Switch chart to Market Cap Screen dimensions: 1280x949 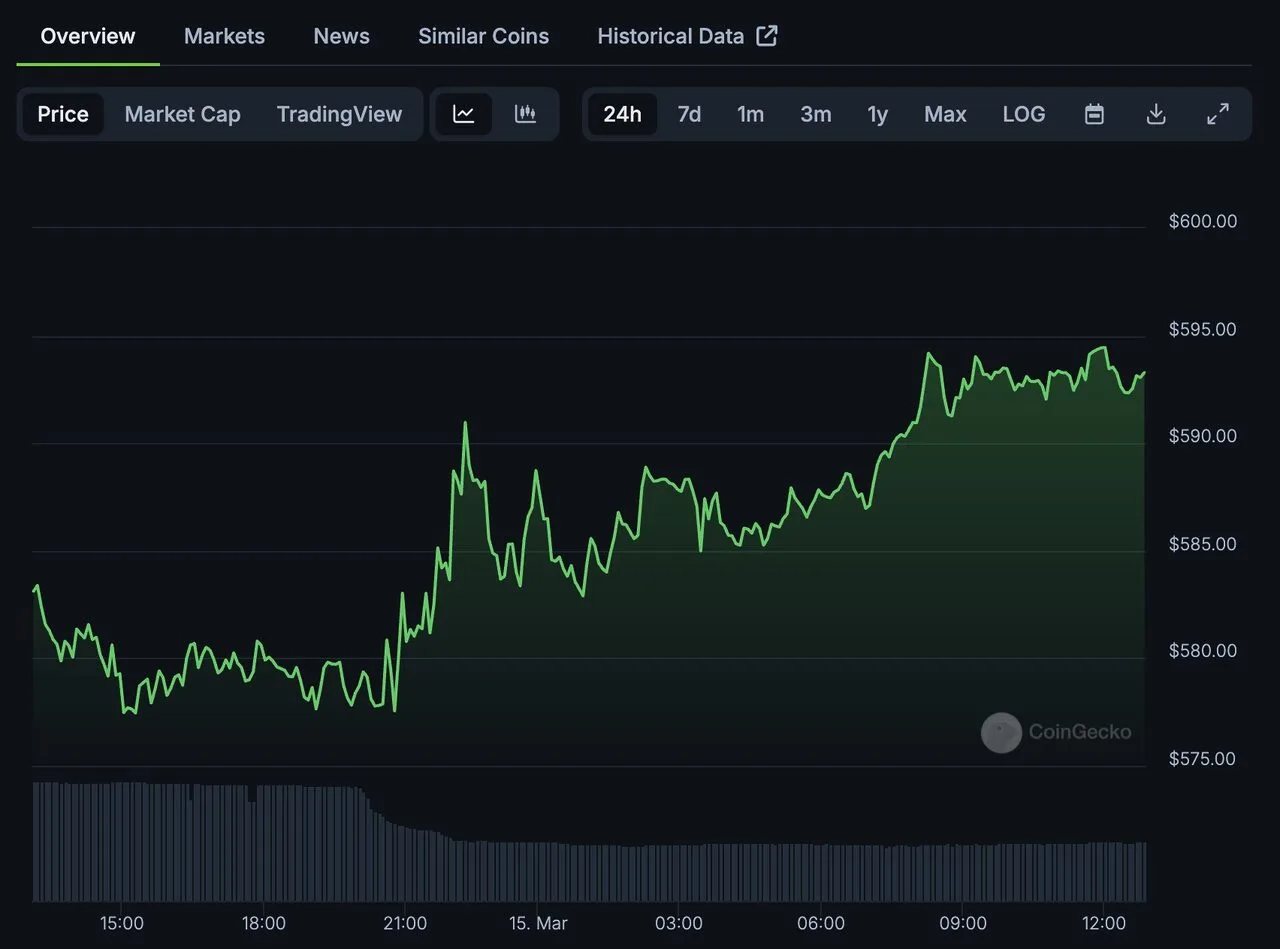[182, 114]
